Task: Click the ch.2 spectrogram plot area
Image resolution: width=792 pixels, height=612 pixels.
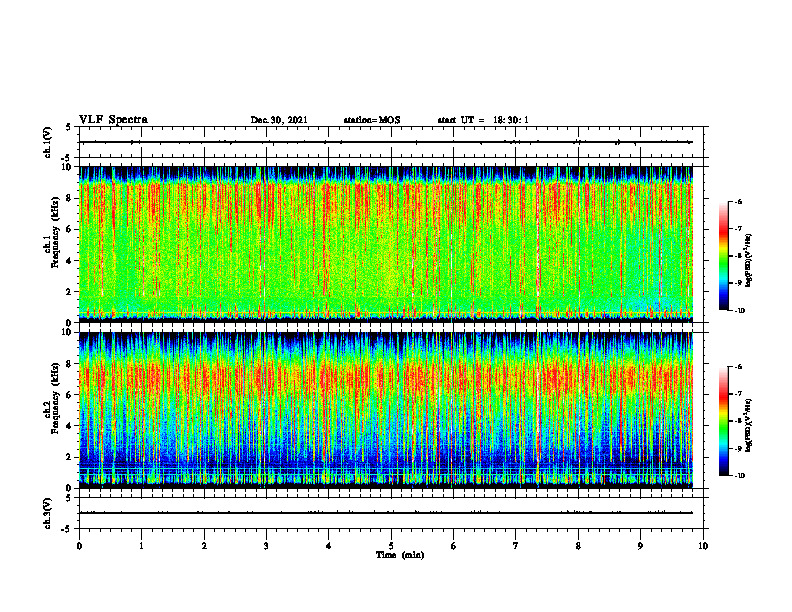Action: (386, 410)
